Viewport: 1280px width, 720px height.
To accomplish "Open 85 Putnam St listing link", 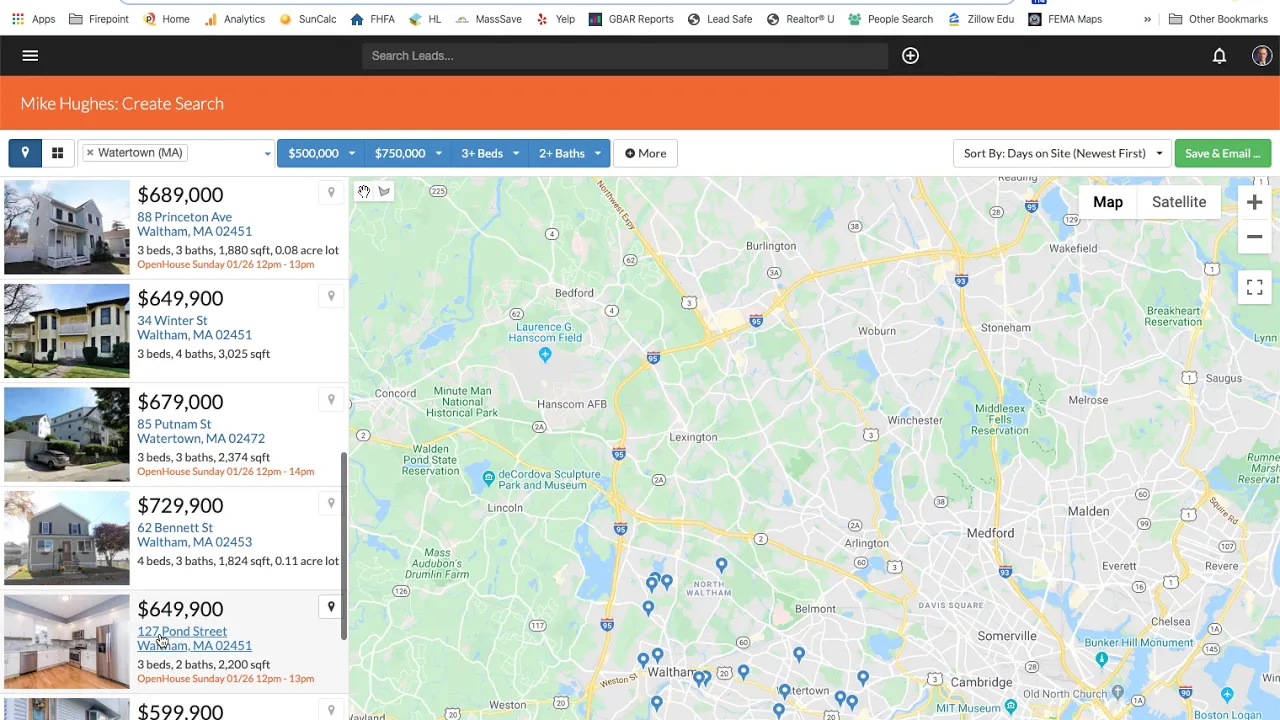I will pos(201,431).
